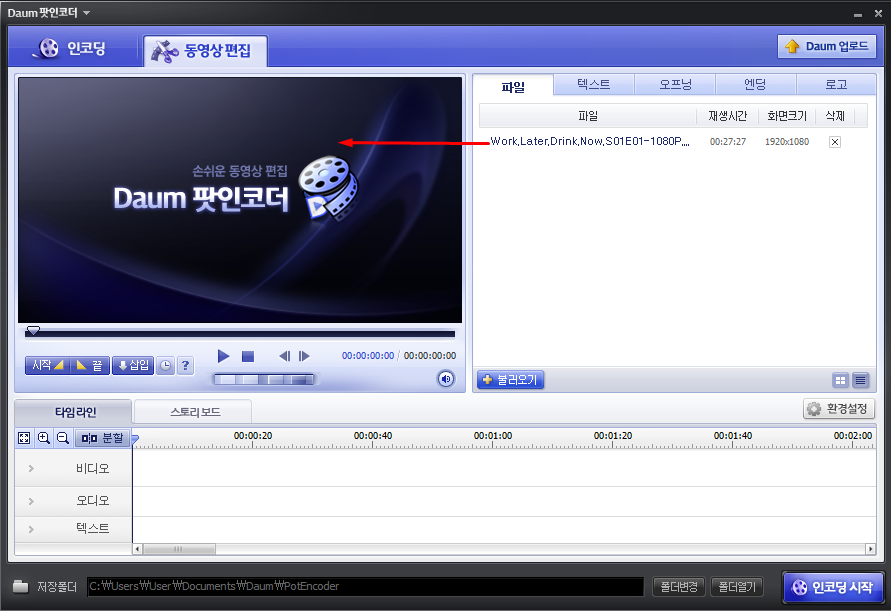Click the timeline horizontal scrollbar thumb
The width and height of the screenshot is (891, 611).
[x=179, y=549]
